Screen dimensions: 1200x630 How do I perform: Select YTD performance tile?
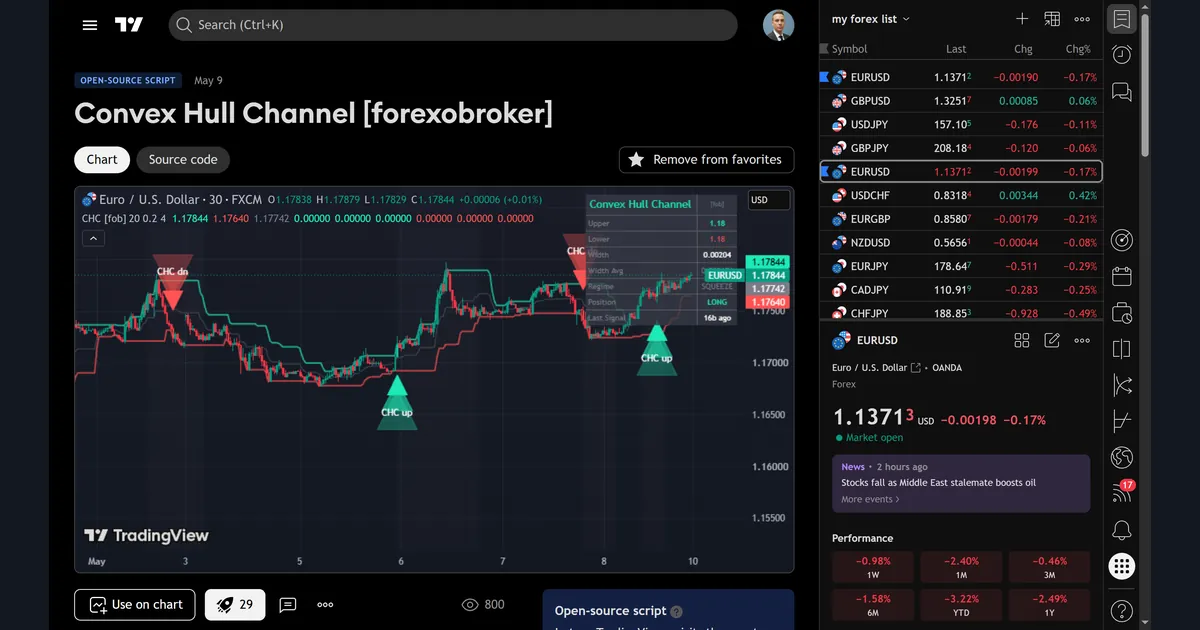[961, 606]
